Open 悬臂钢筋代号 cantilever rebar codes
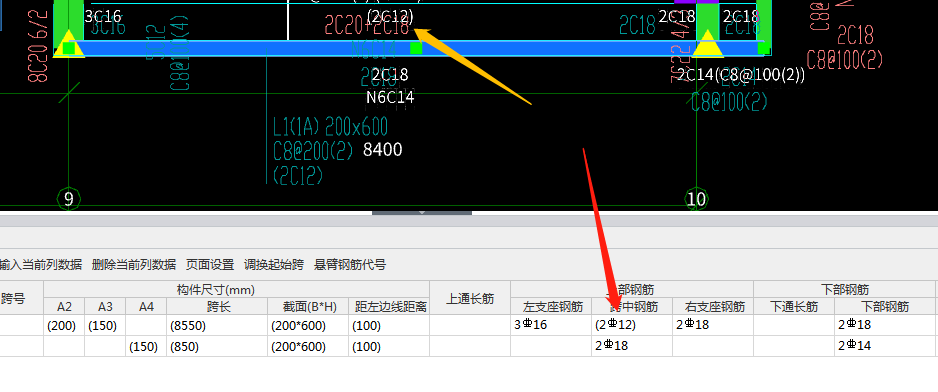938x392 pixels. click(350, 265)
